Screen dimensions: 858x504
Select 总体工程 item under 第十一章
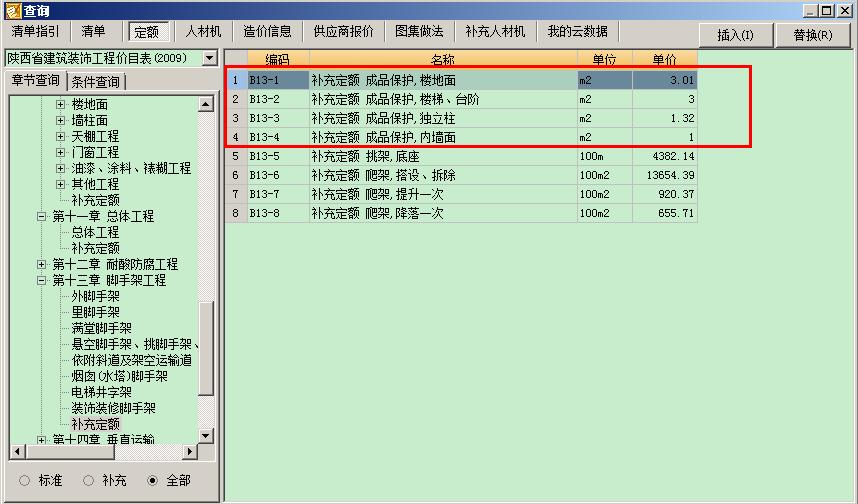pyautogui.click(x=96, y=232)
